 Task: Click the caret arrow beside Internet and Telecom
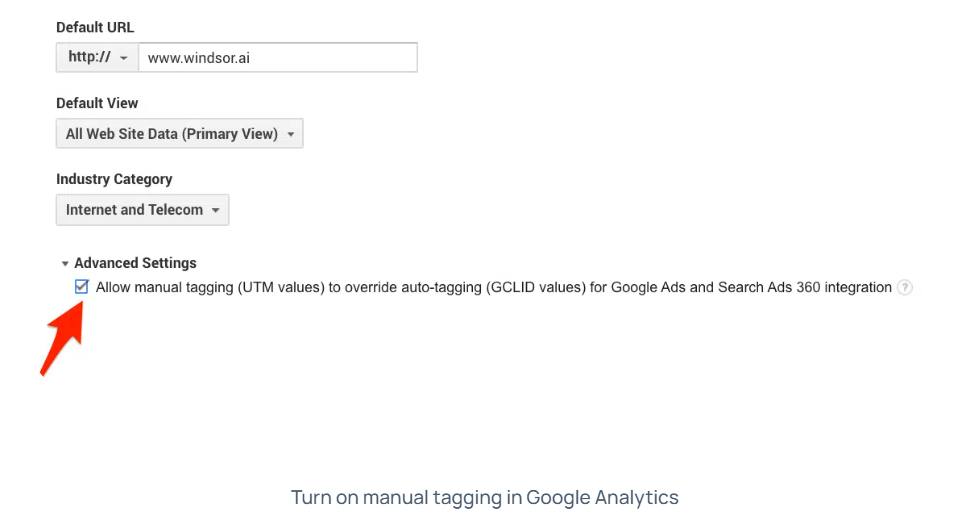coord(215,210)
